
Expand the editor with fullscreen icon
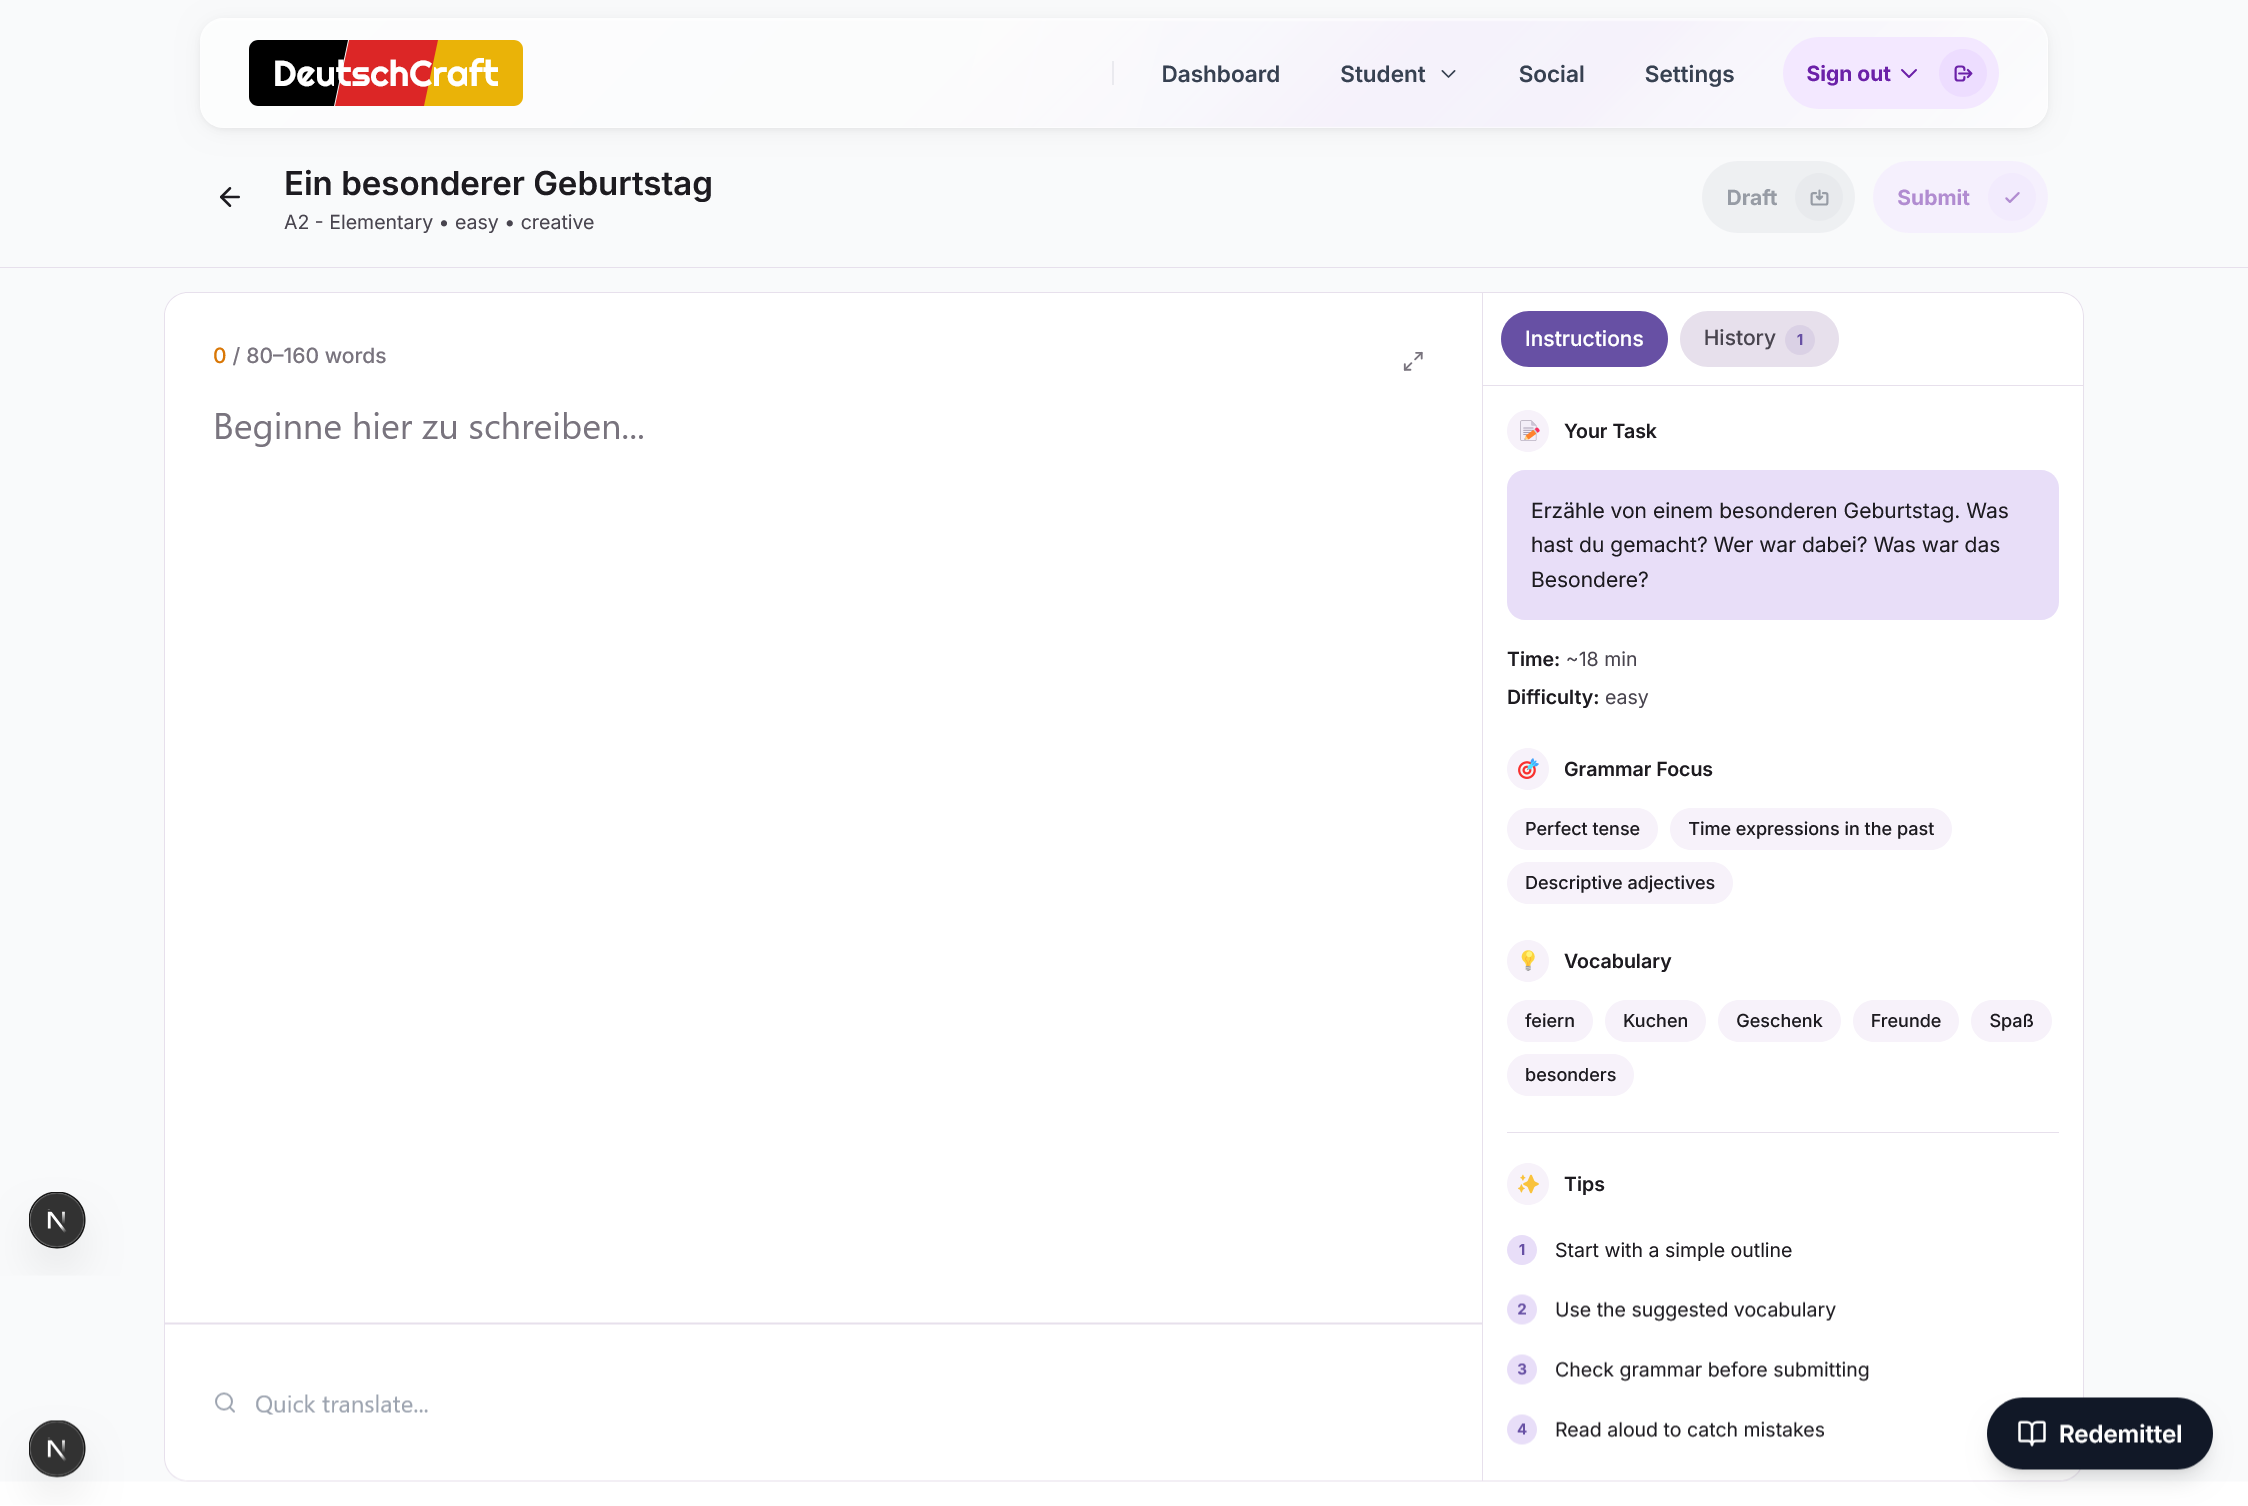1412,361
